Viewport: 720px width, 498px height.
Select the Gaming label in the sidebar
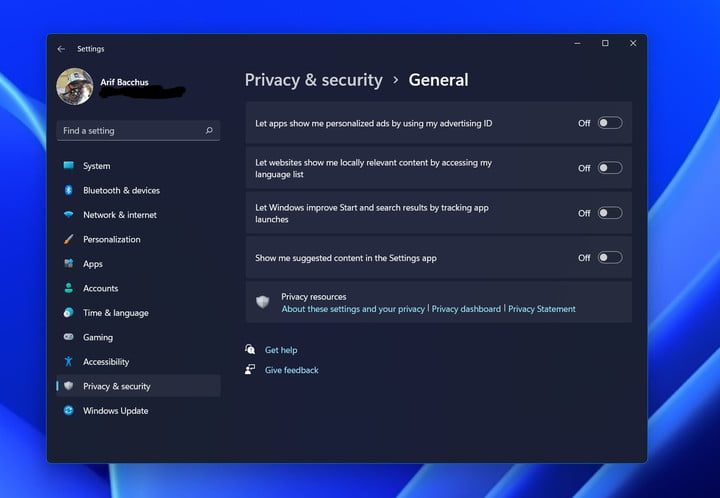click(x=98, y=337)
